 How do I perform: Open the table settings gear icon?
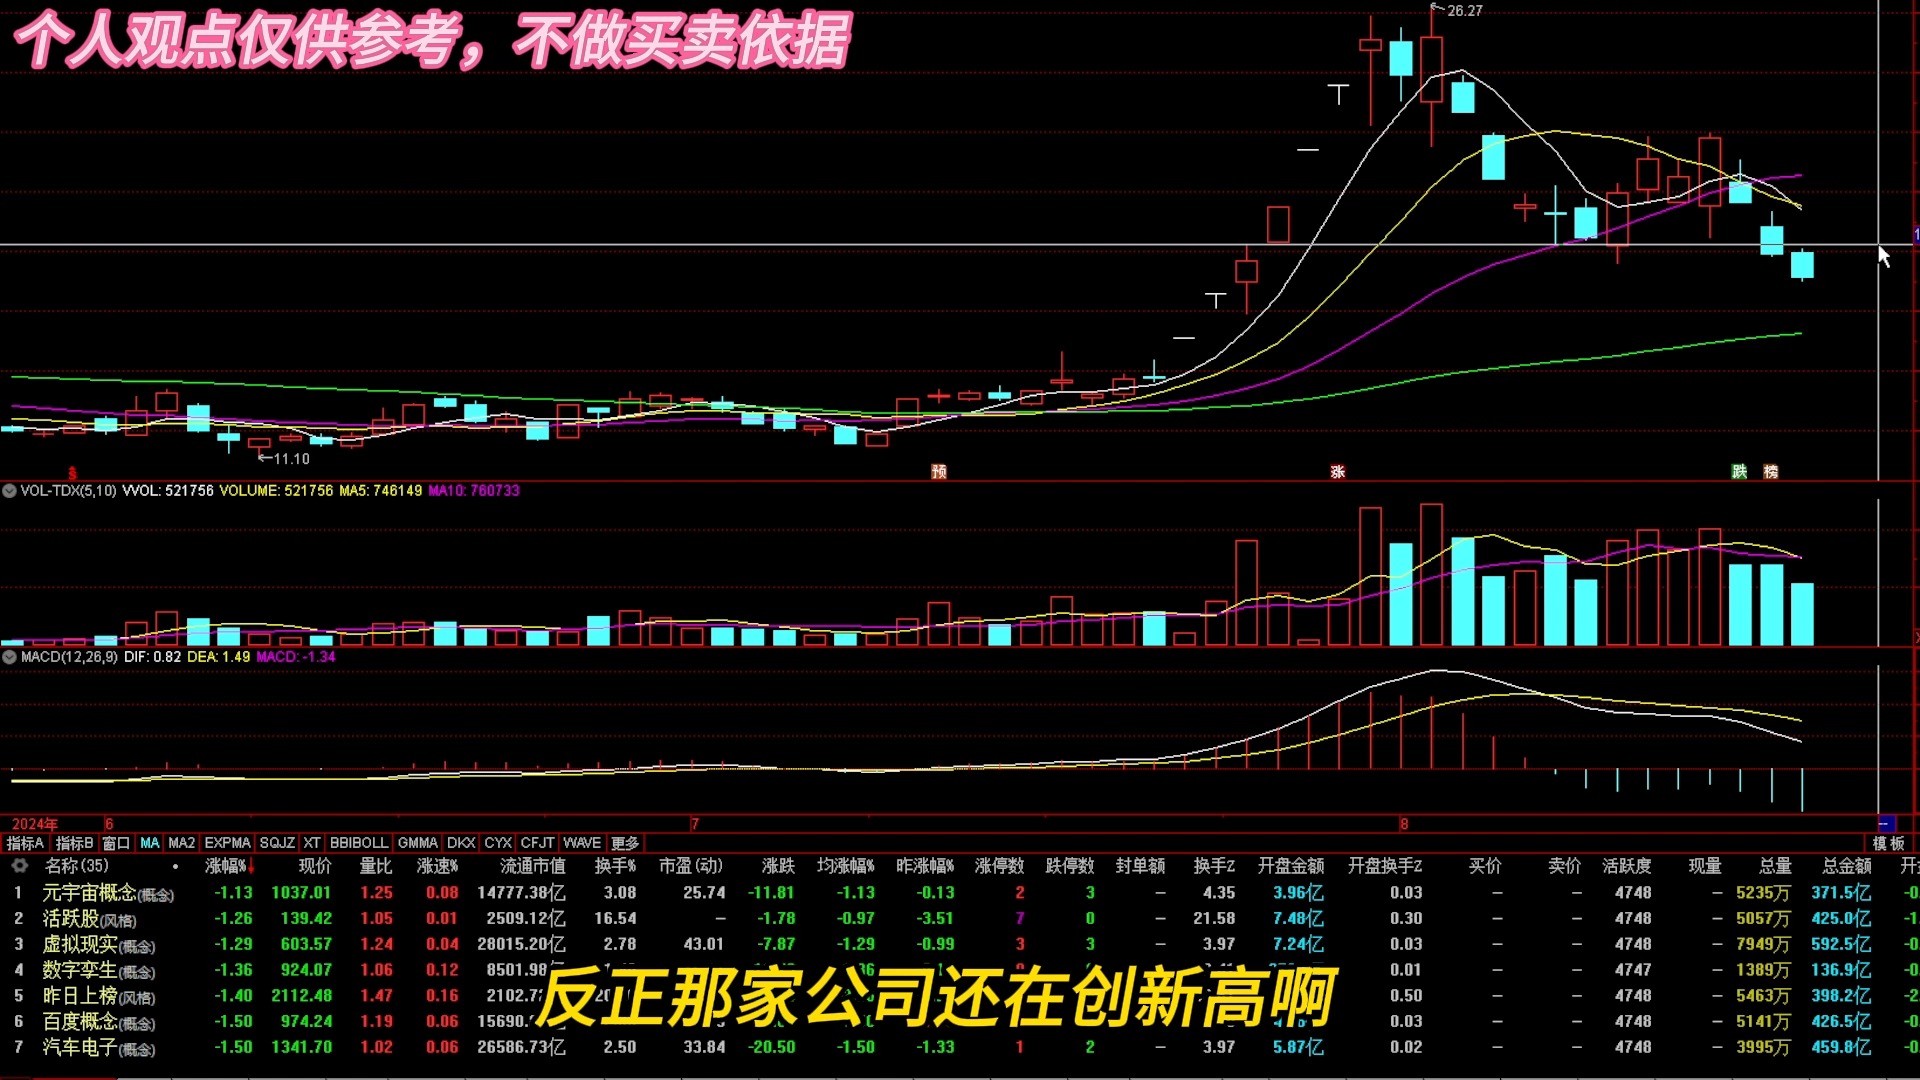point(18,866)
